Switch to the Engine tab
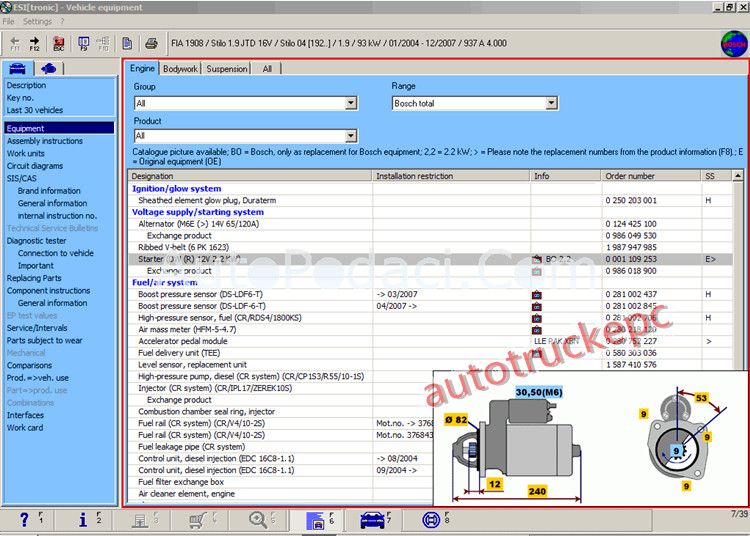Viewport: 750px width, 536px height. pos(143,68)
